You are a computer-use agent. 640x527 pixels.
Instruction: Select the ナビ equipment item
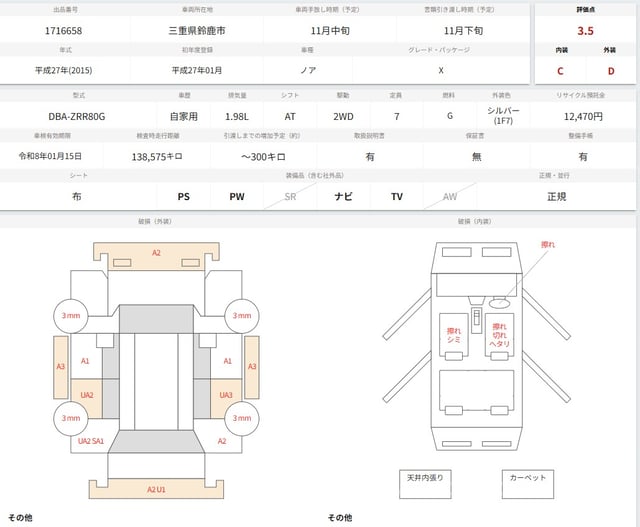[343, 197]
